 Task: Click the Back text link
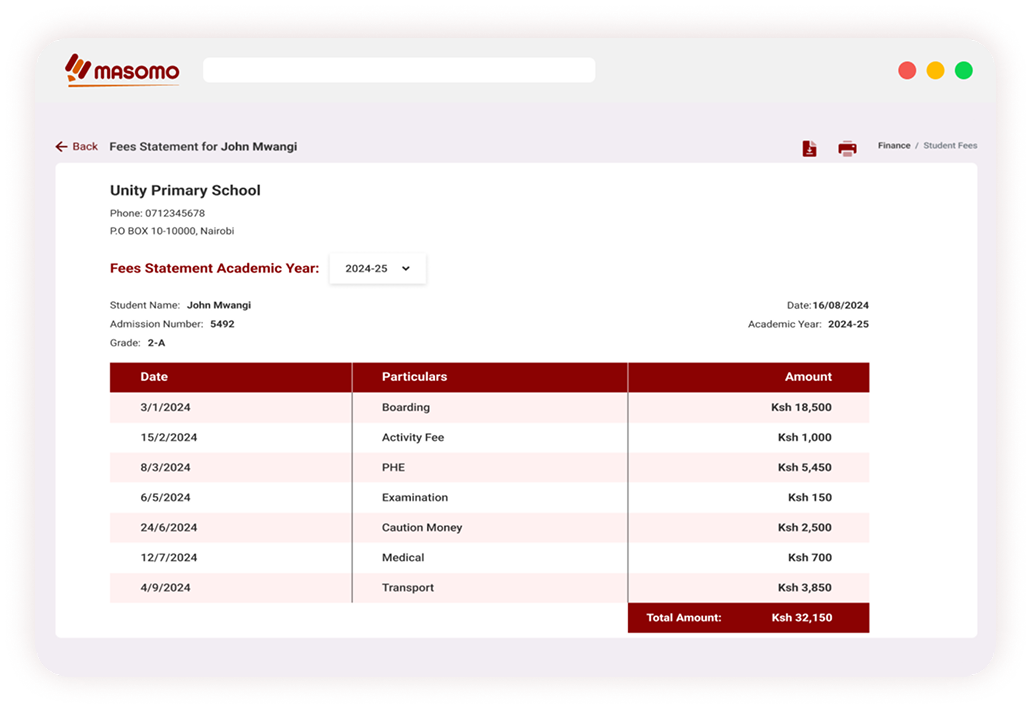click(85, 147)
